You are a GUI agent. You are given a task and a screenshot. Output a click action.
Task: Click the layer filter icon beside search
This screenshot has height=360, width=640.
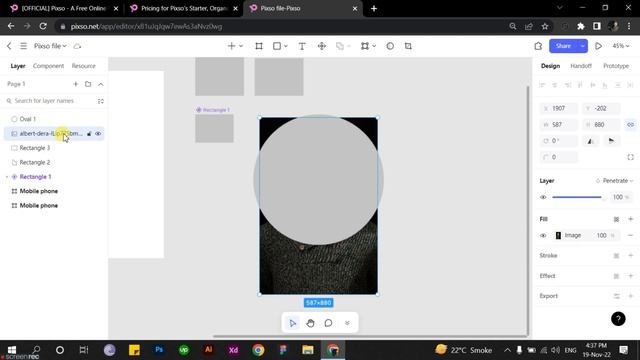point(101,101)
